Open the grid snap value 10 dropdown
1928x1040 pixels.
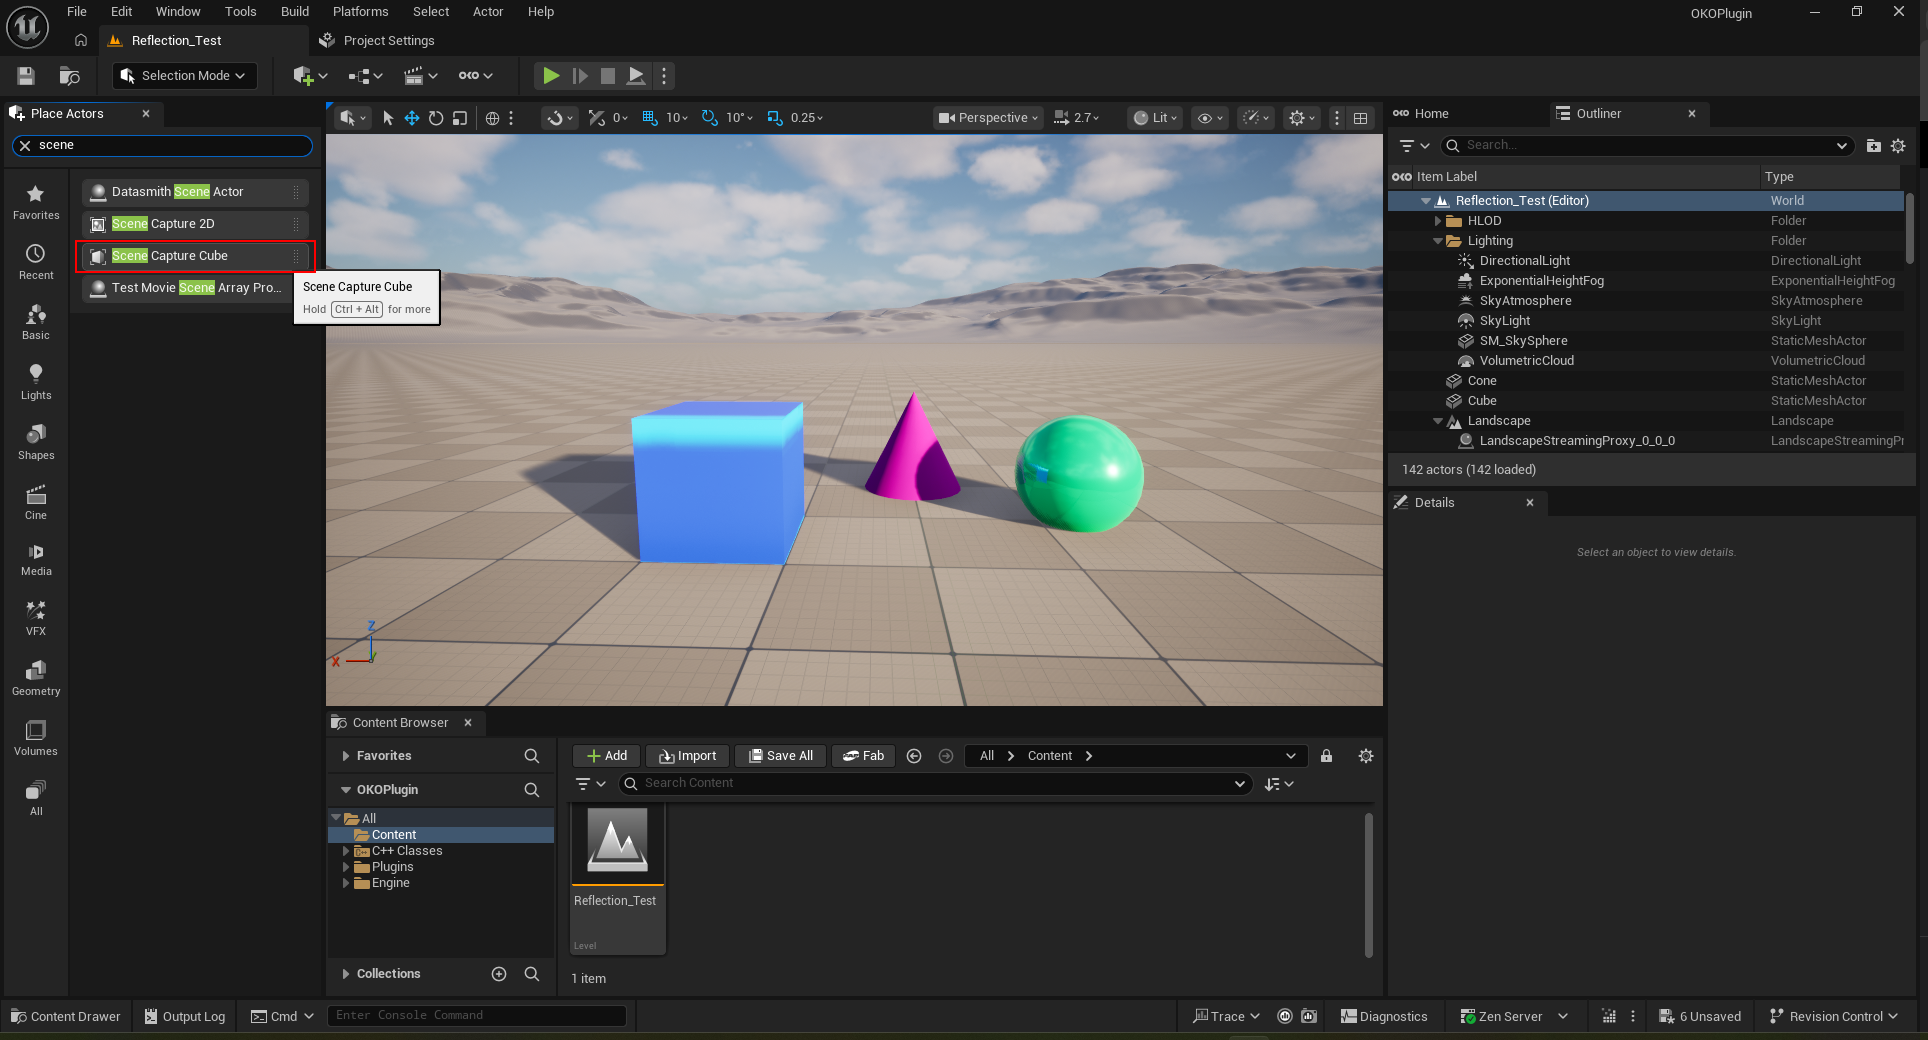pyautogui.click(x=678, y=118)
